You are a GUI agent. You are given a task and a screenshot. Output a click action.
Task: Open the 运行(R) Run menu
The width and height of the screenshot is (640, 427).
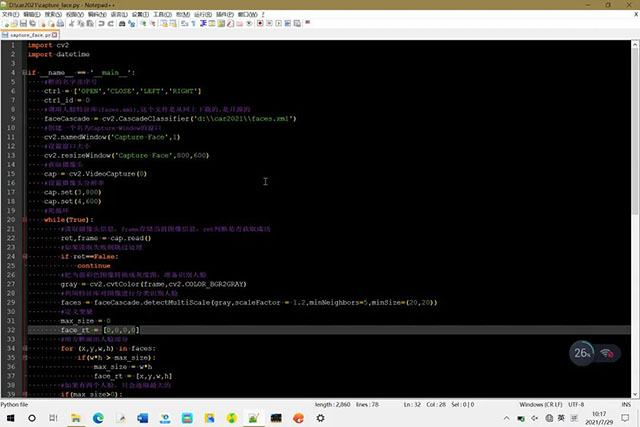(x=203, y=14)
